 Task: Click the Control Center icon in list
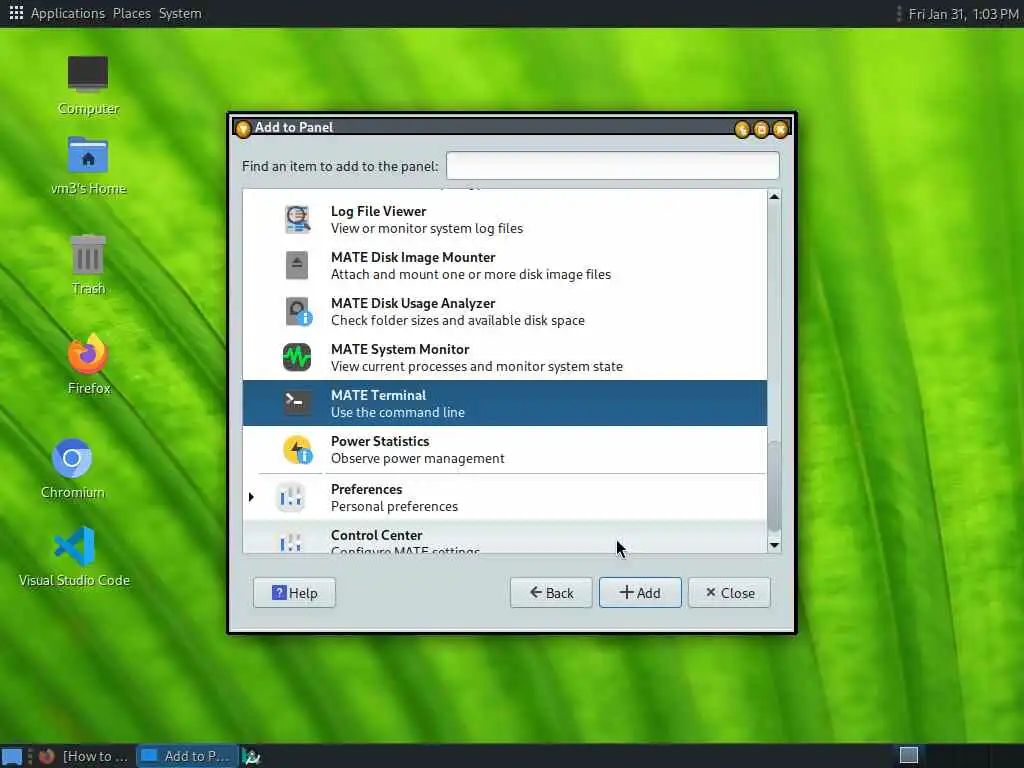pyautogui.click(x=291, y=541)
